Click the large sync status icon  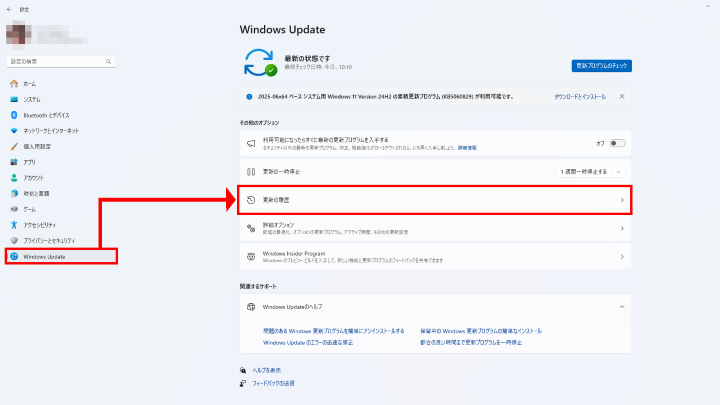coord(260,62)
